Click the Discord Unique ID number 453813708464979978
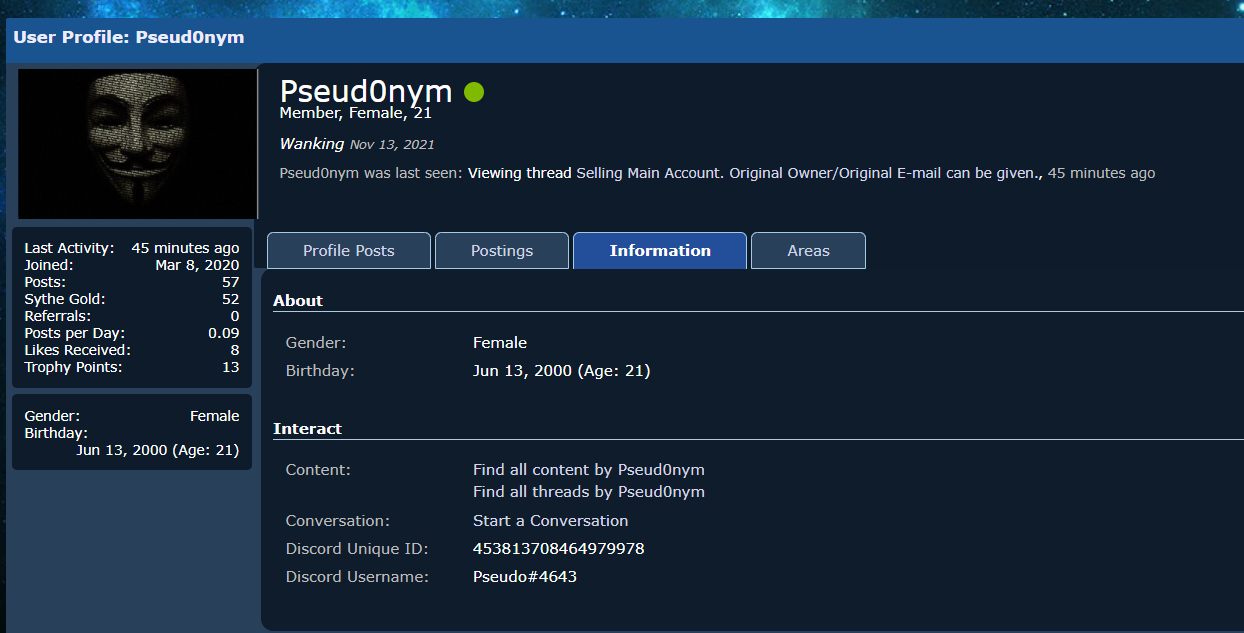The width and height of the screenshot is (1244, 633). pyautogui.click(x=559, y=549)
